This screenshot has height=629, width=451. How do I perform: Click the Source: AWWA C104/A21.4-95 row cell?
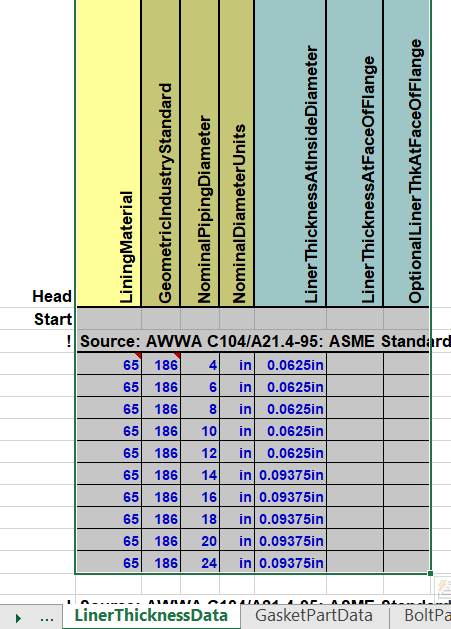(x=253, y=341)
